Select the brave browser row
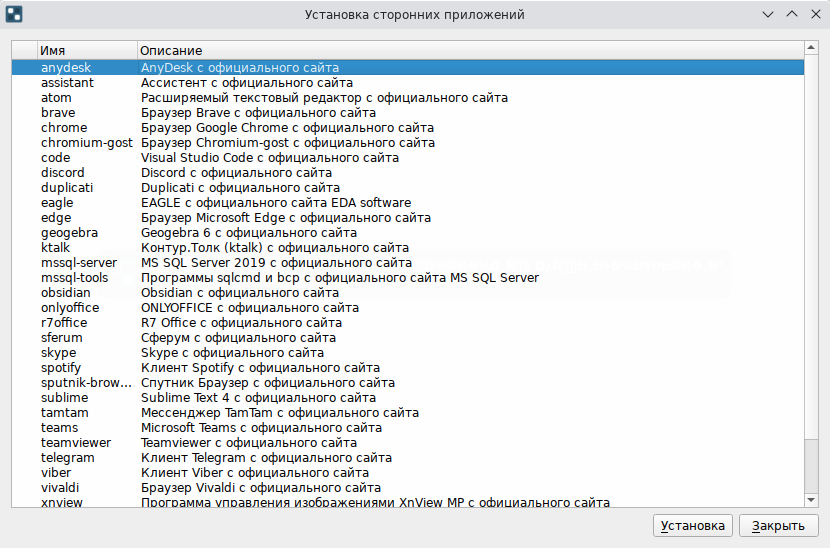The height and width of the screenshot is (548, 830). (x=408, y=112)
